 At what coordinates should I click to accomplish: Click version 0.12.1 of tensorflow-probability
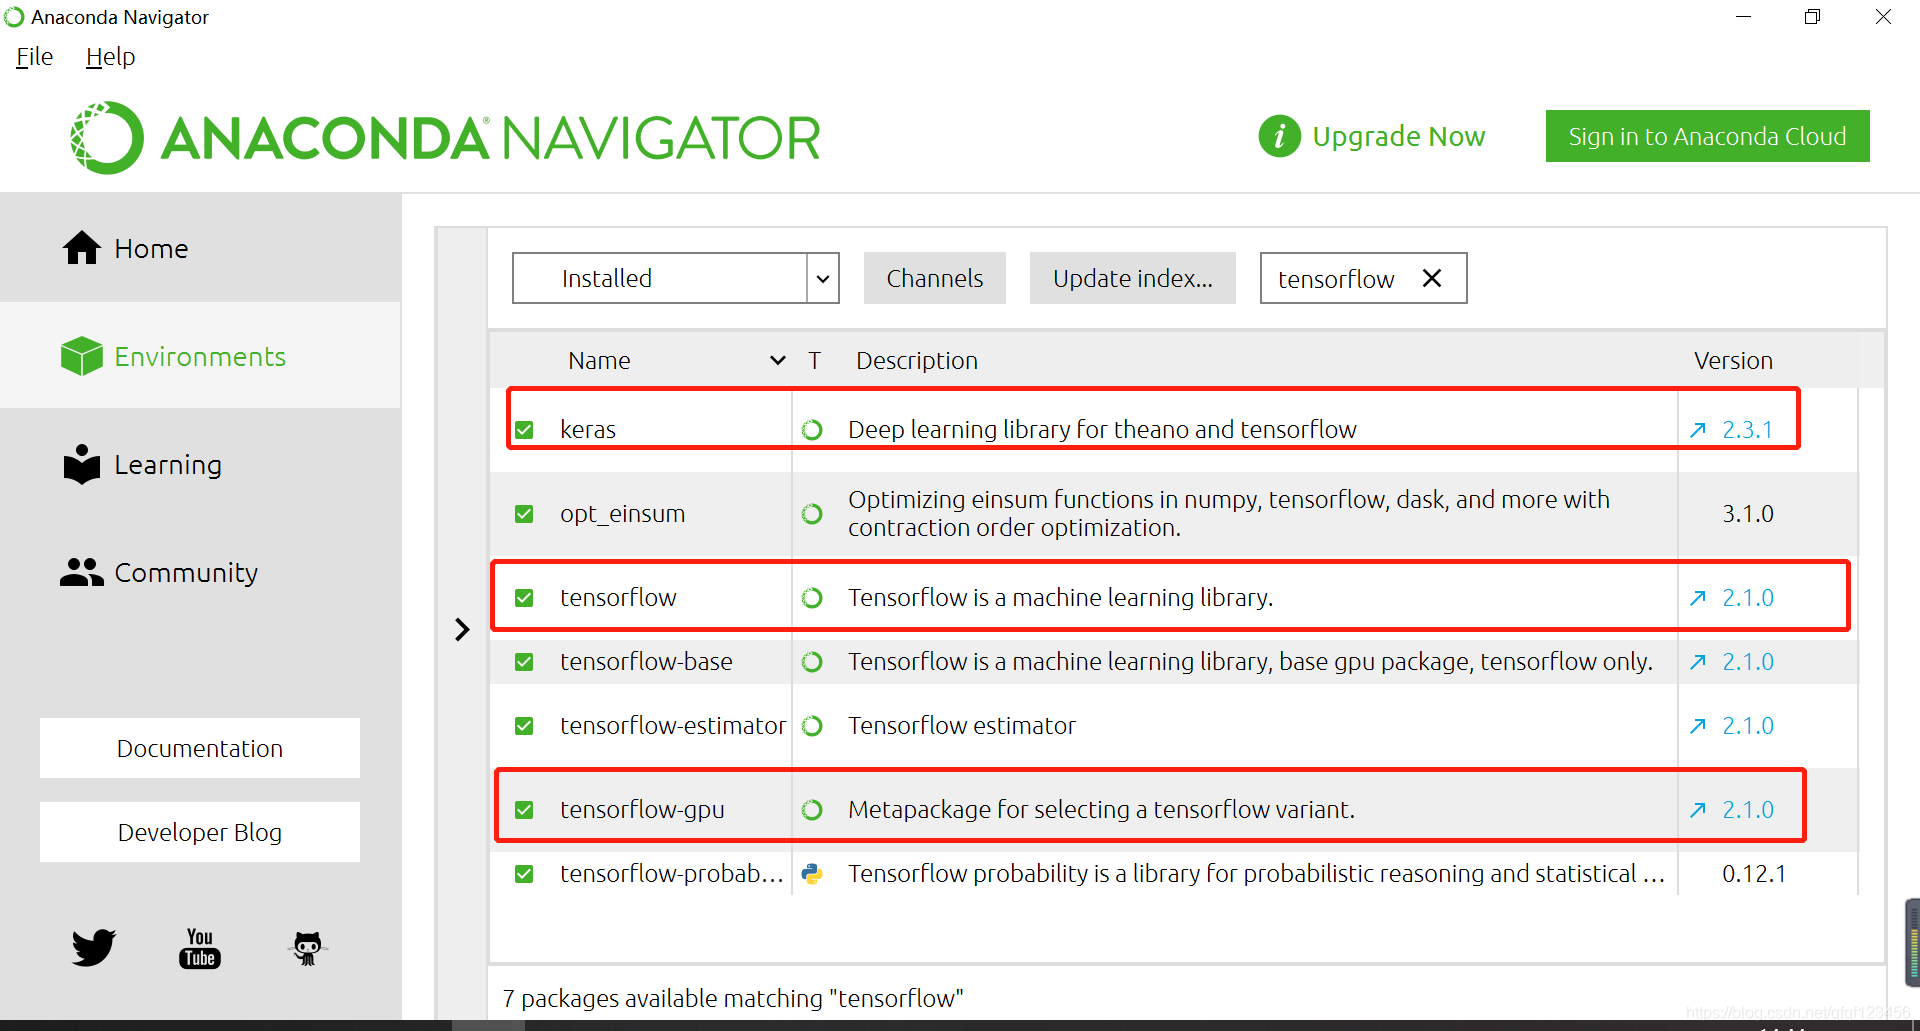(1754, 874)
